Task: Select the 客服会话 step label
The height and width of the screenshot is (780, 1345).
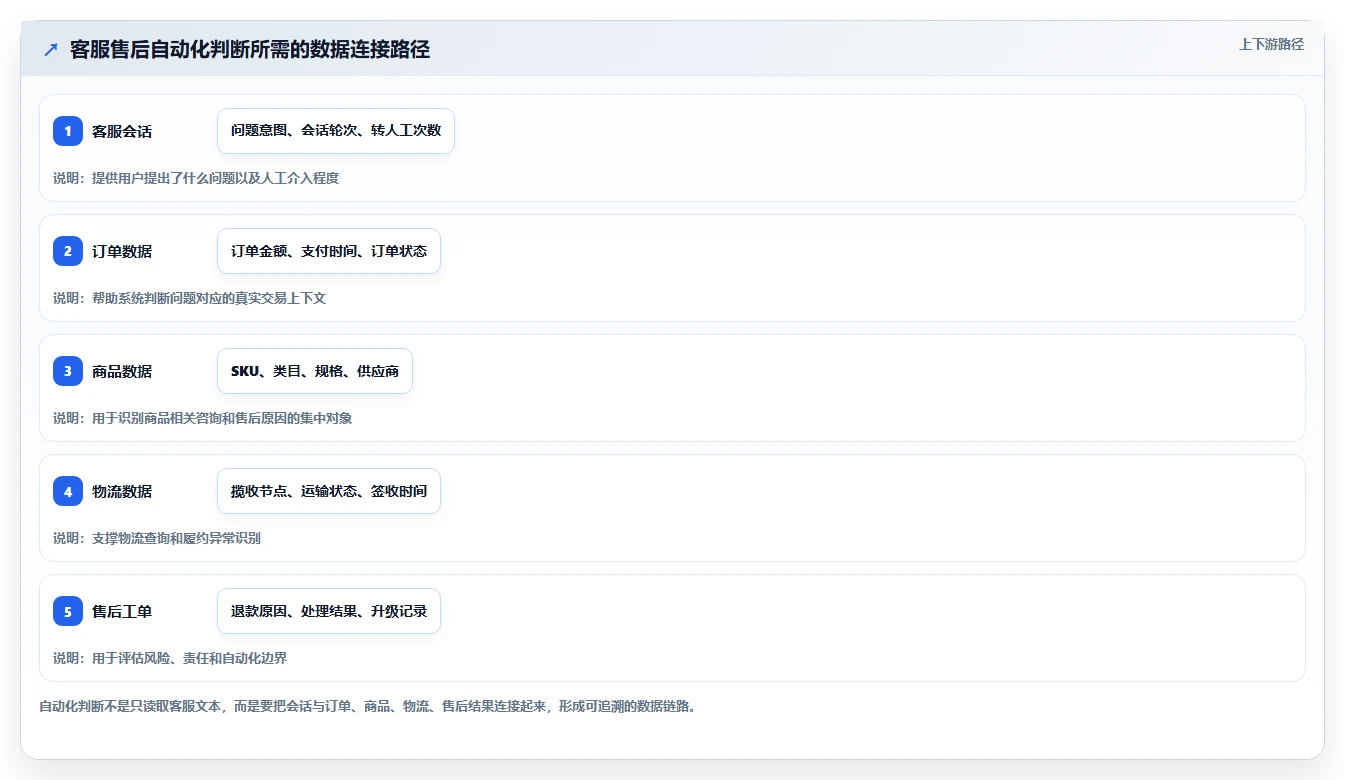Action: (122, 131)
